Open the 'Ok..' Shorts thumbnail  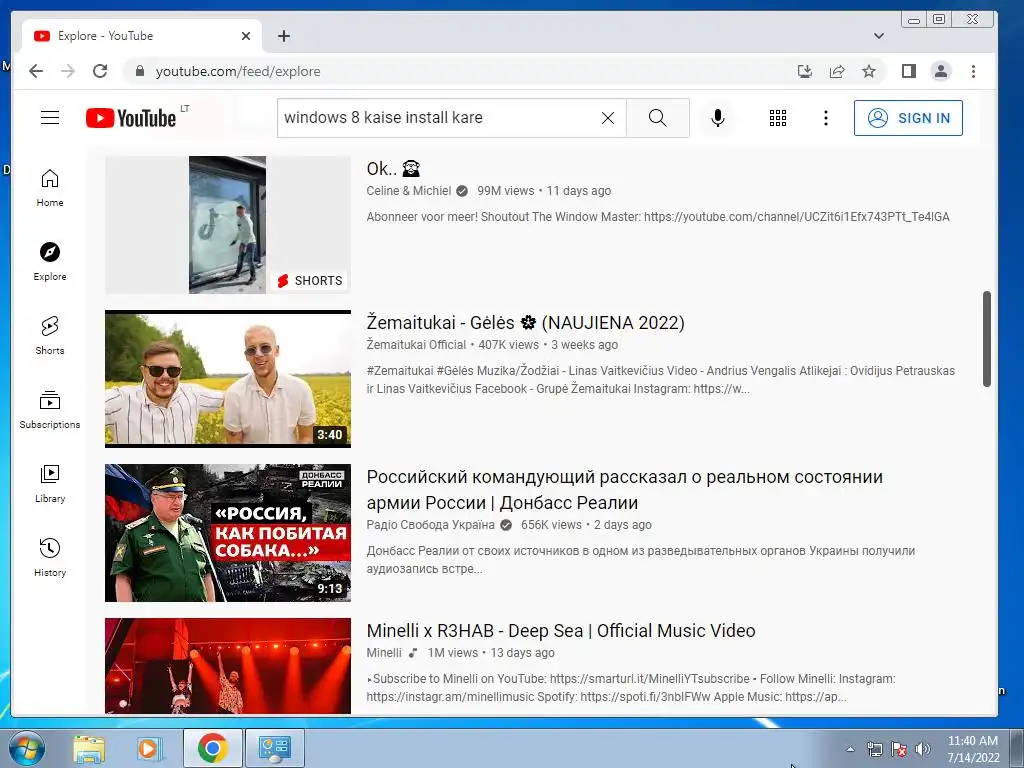click(227, 225)
